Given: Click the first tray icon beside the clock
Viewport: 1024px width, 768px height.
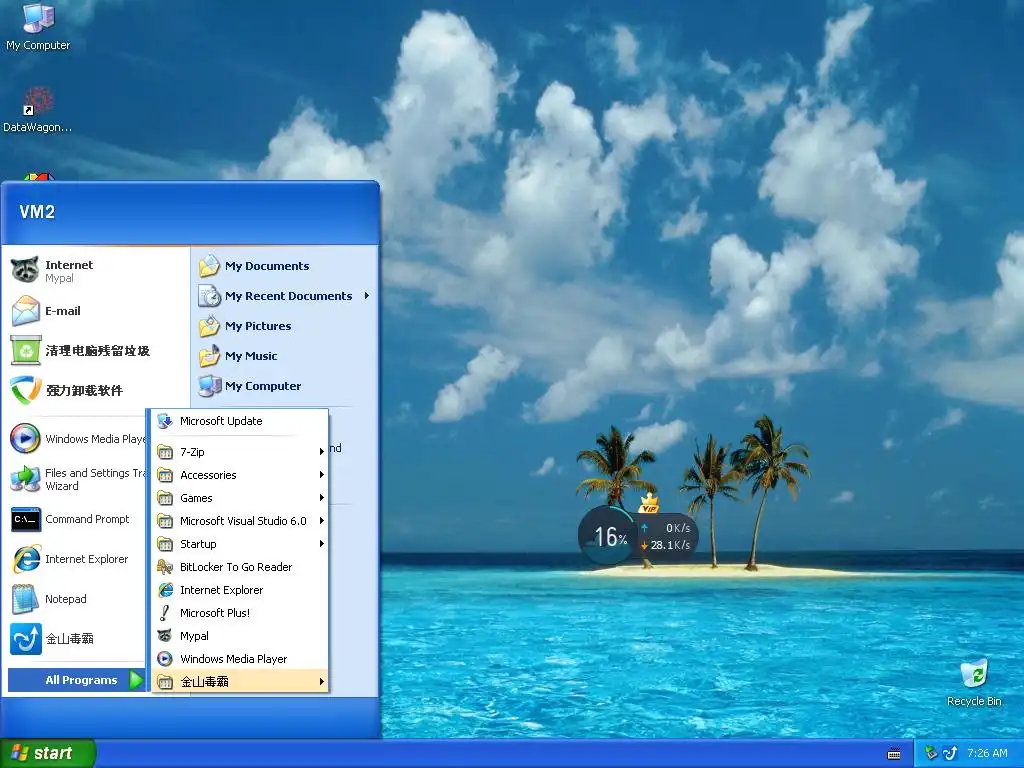Looking at the screenshot, I should coord(931,754).
